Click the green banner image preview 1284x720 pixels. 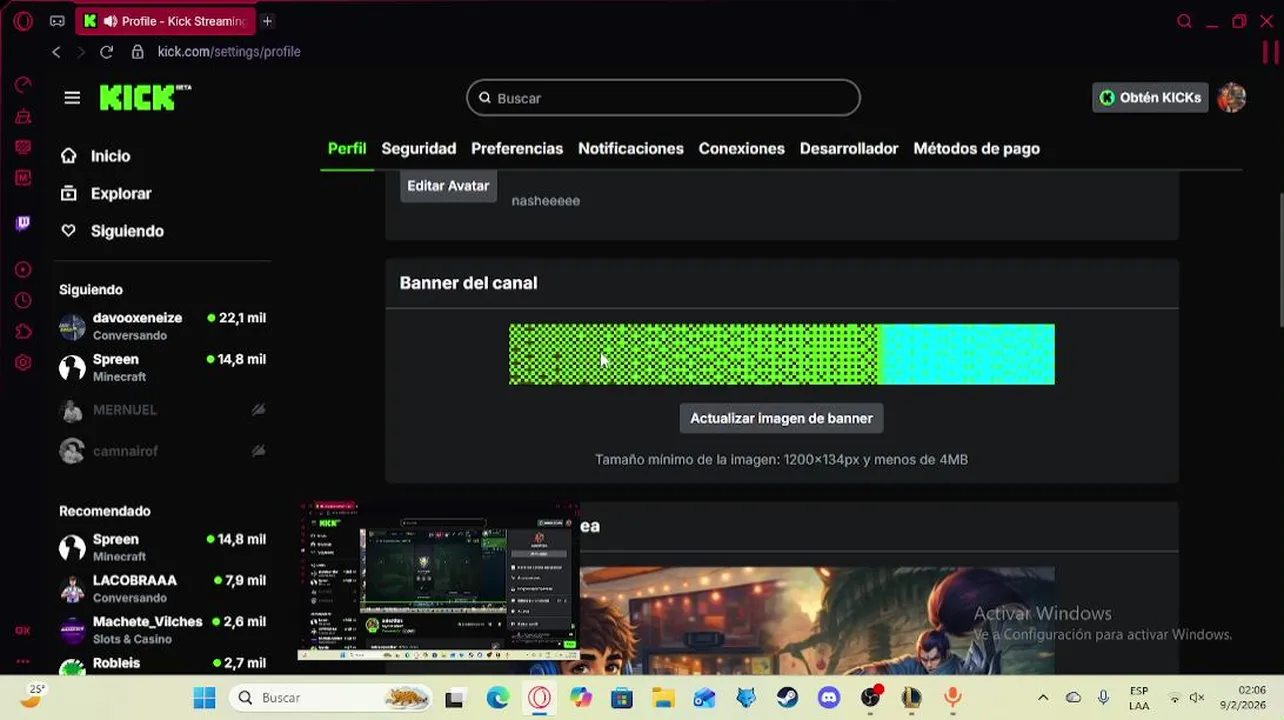pos(781,354)
